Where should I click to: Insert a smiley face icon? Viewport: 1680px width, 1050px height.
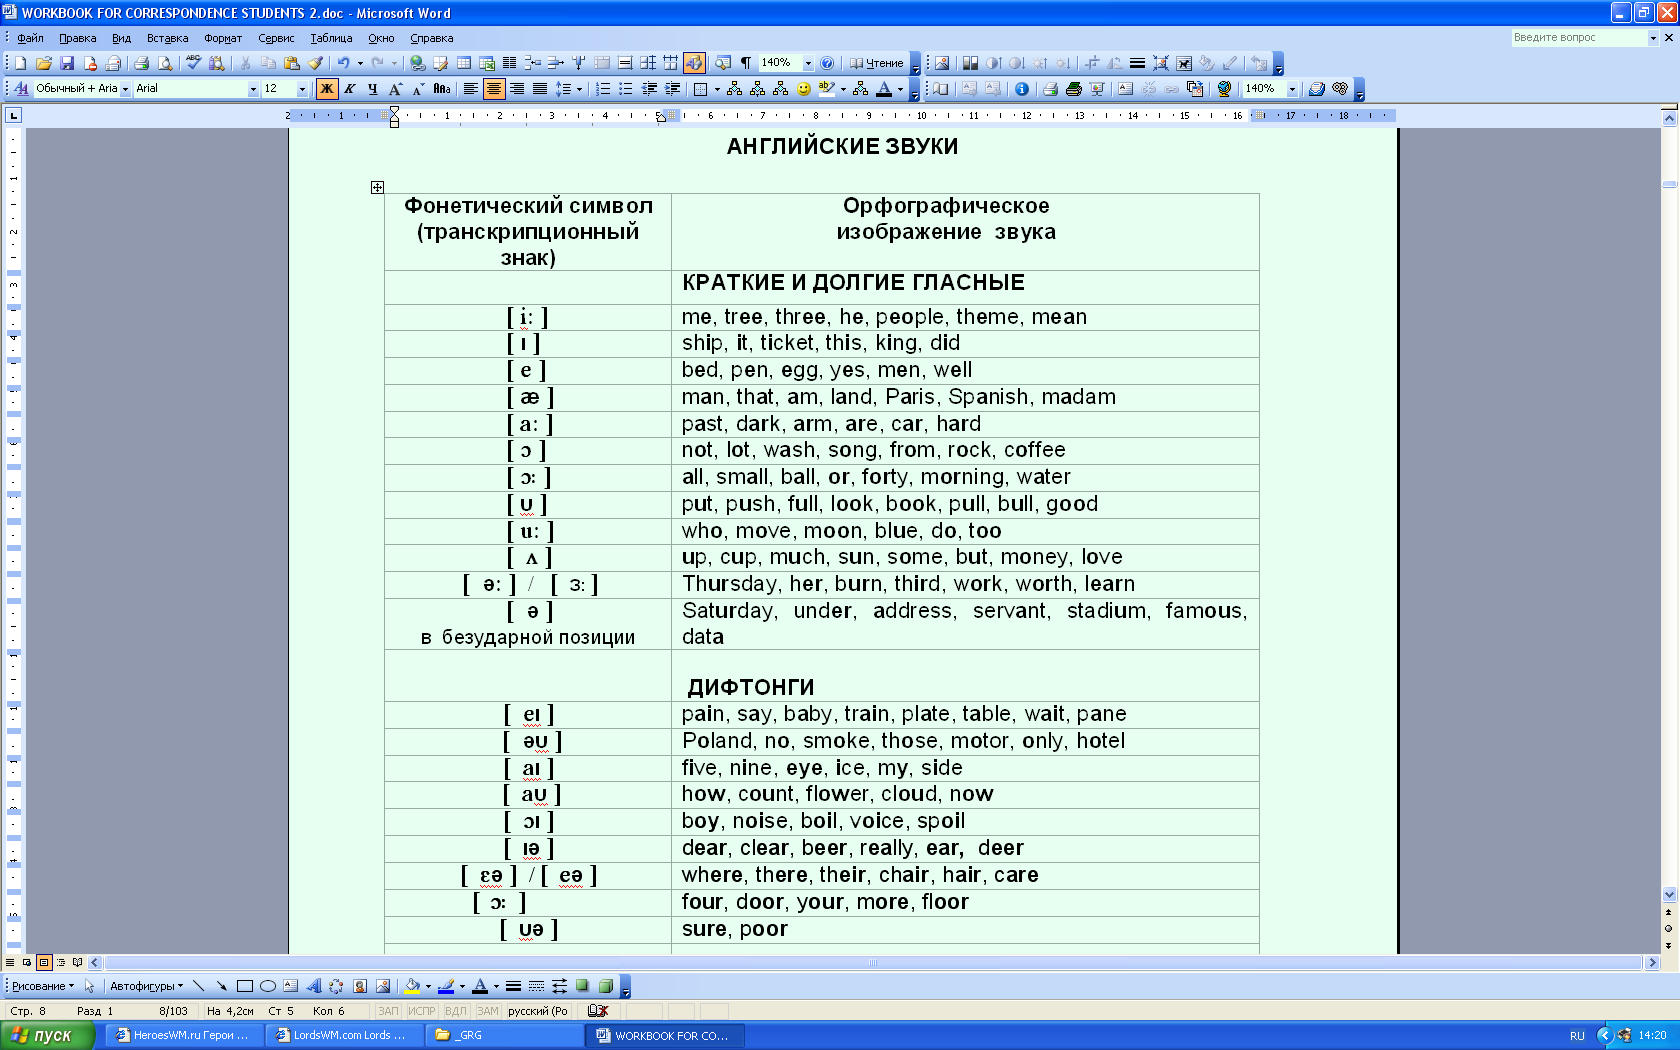click(x=804, y=89)
